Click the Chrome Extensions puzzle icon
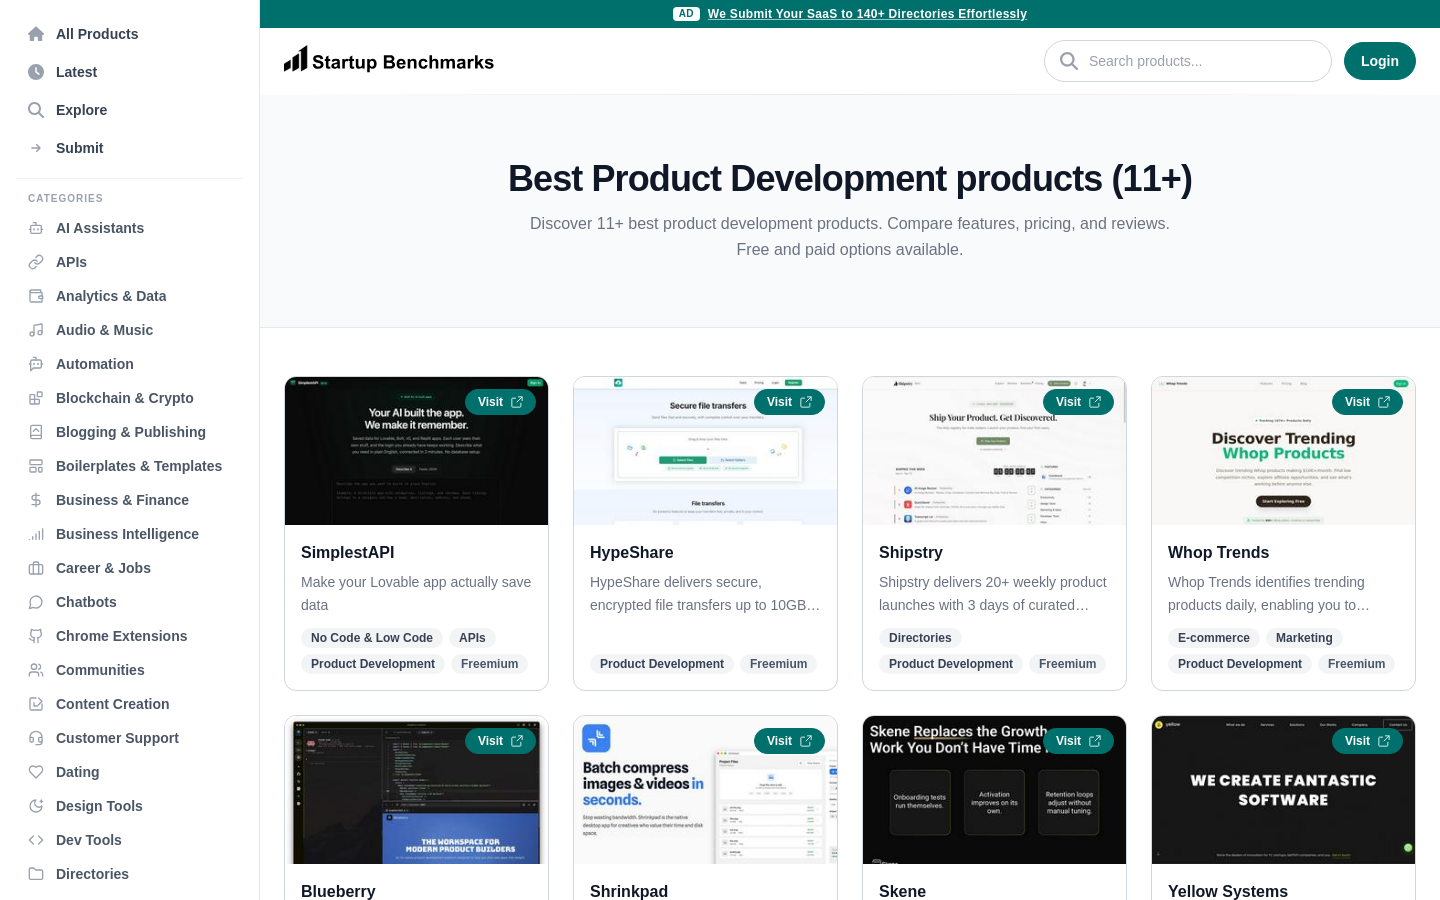This screenshot has height=900, width=1440. [x=36, y=636]
